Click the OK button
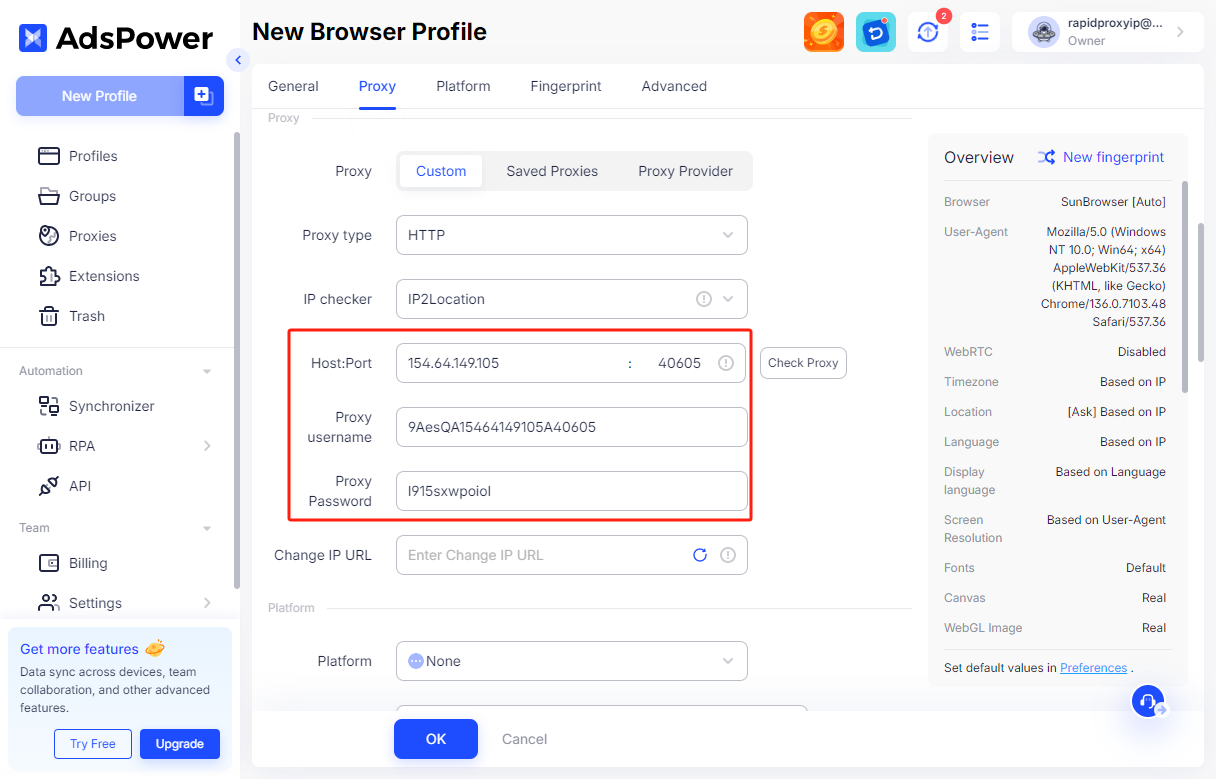1216x779 pixels. pyautogui.click(x=436, y=739)
